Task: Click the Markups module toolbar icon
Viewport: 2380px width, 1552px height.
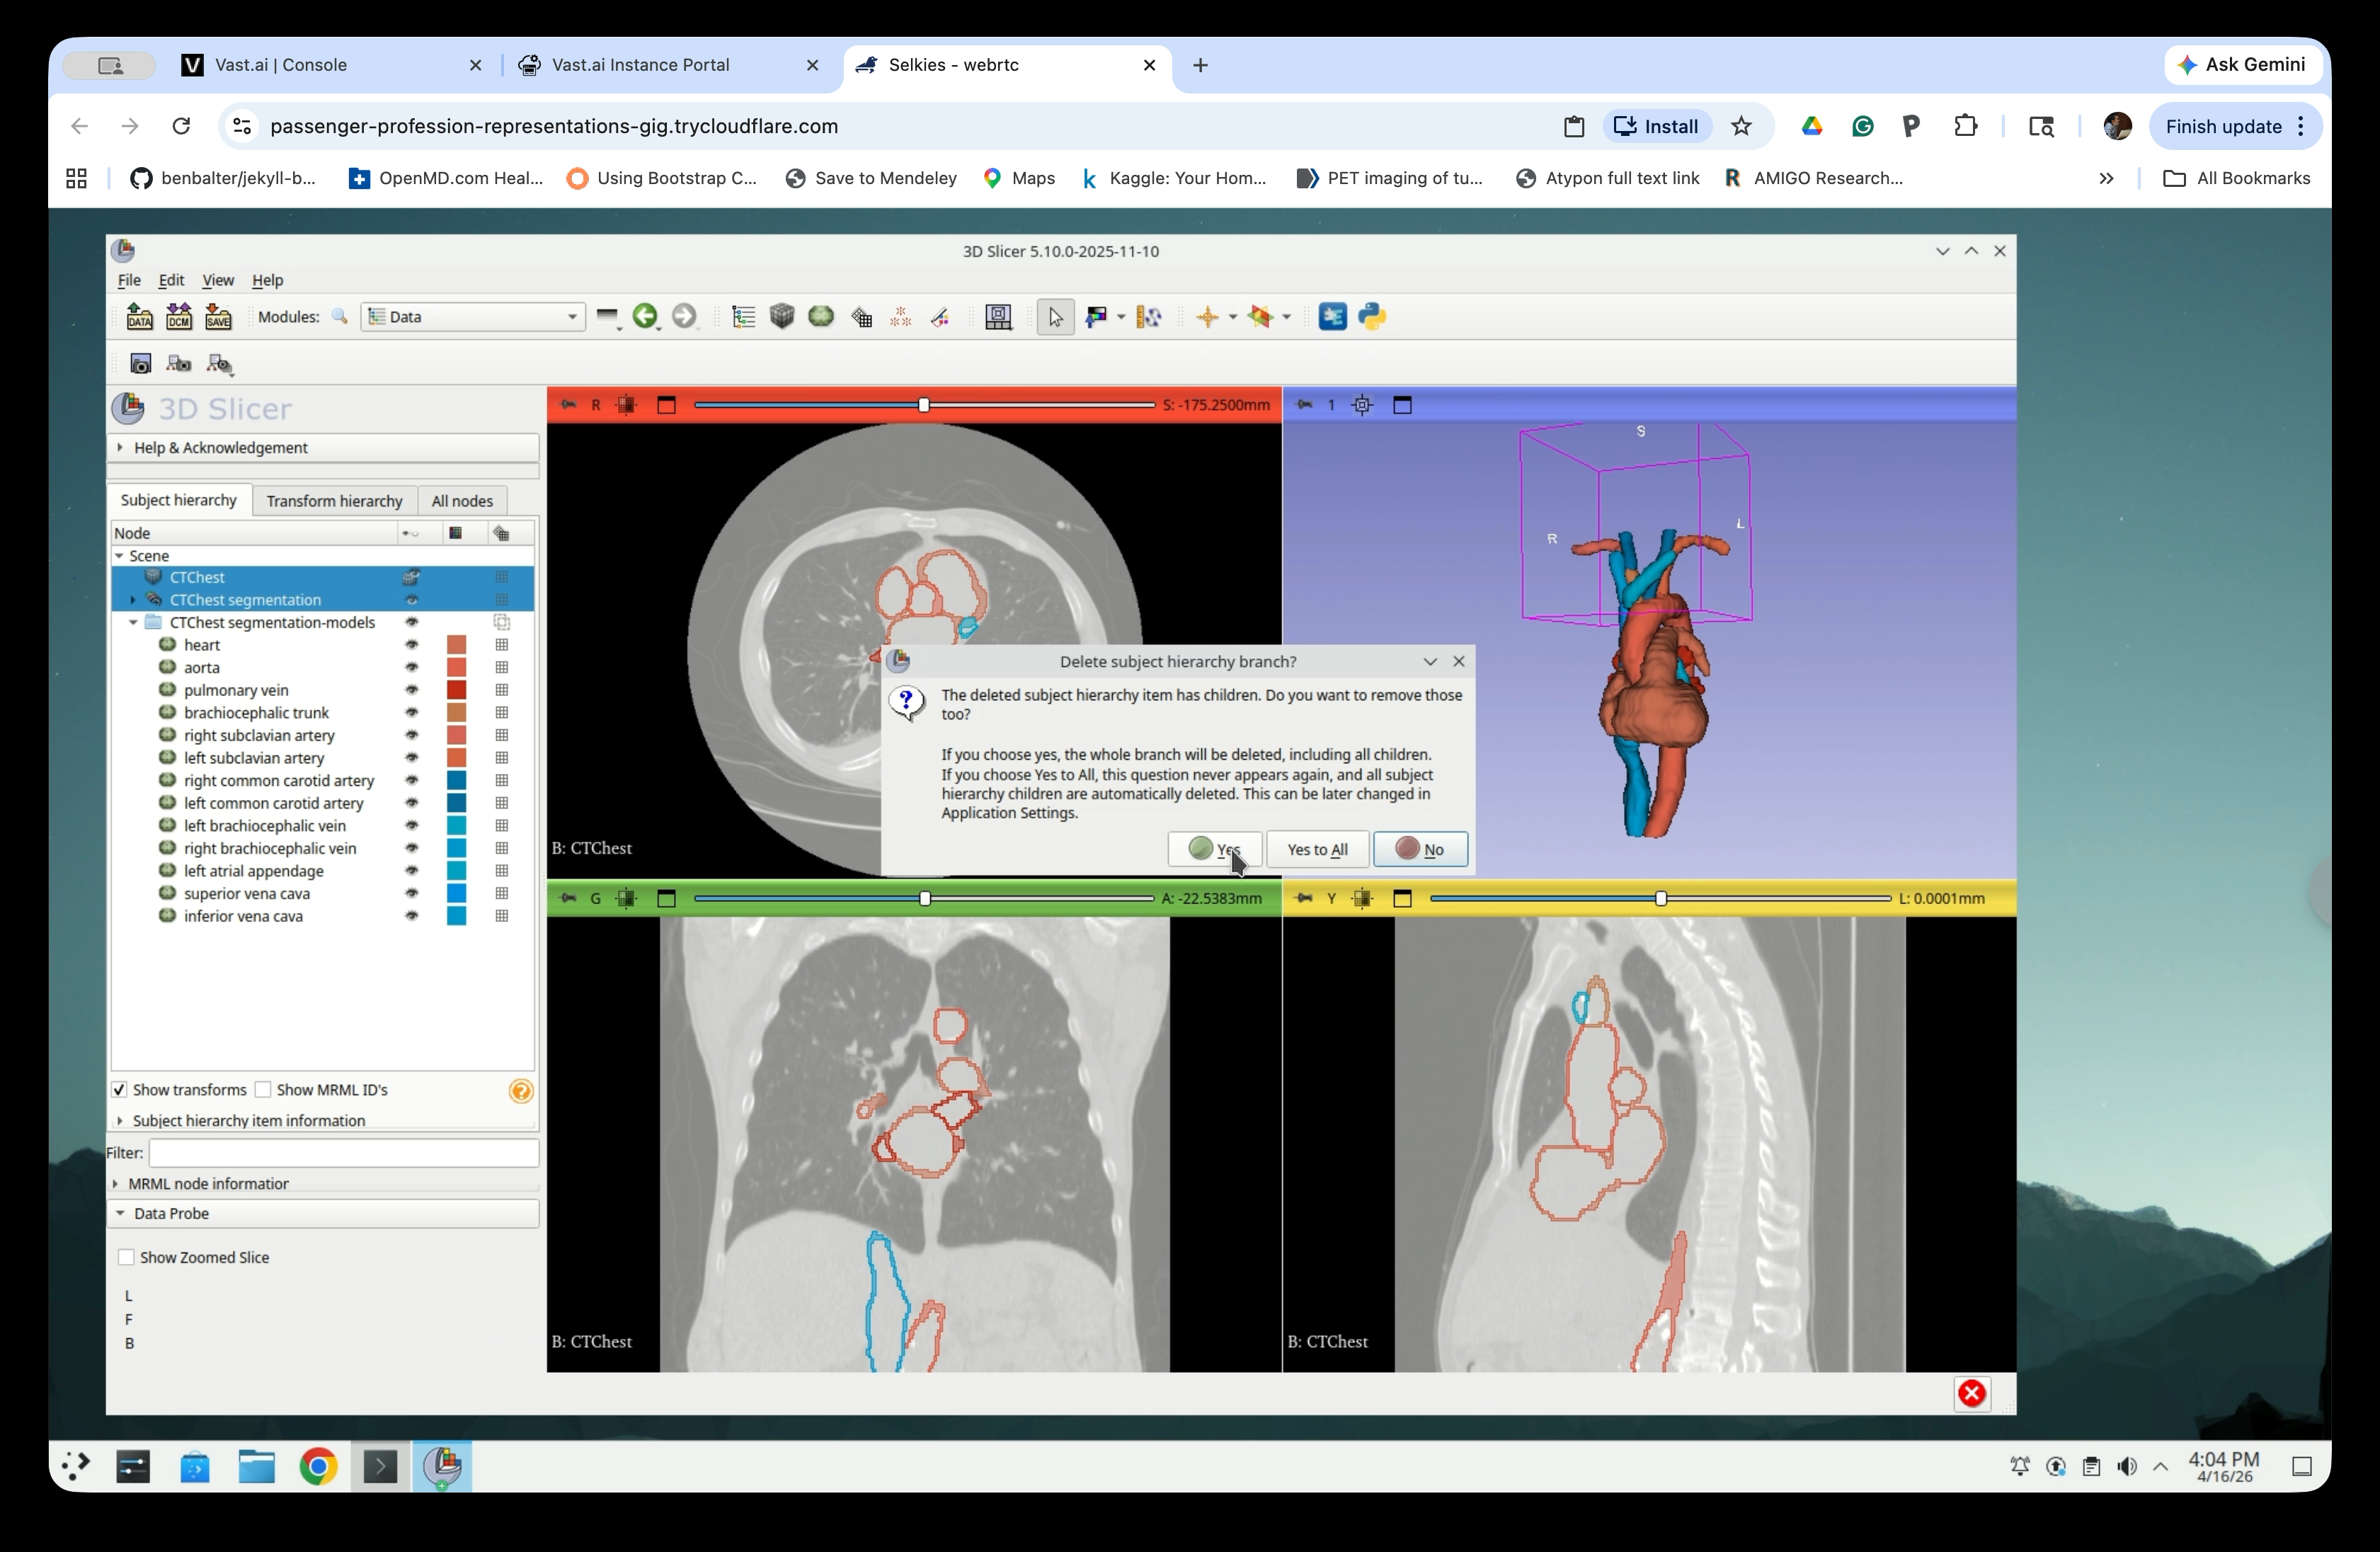Action: pyautogui.click(x=900, y=317)
